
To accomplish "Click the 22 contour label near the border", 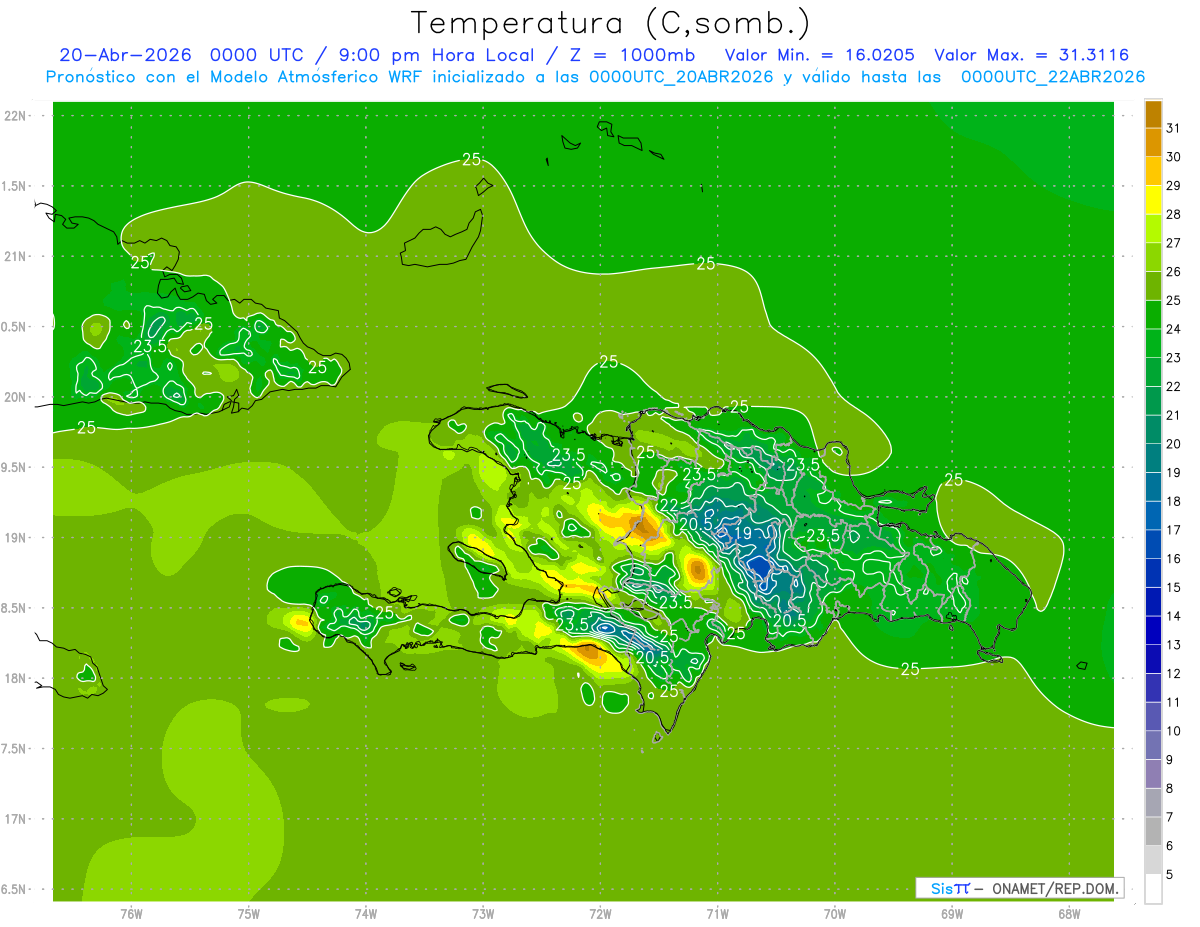I will click(669, 505).
